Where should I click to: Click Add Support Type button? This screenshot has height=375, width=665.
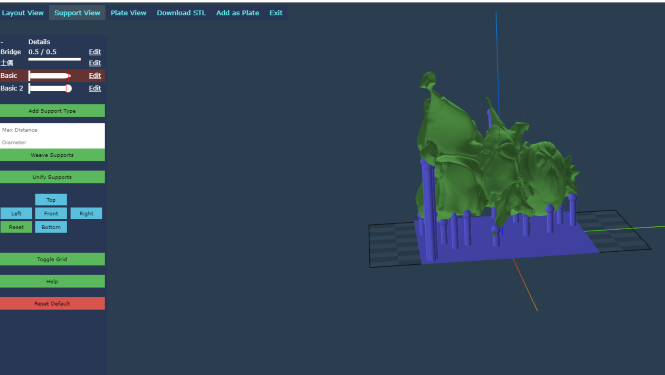[x=53, y=111]
